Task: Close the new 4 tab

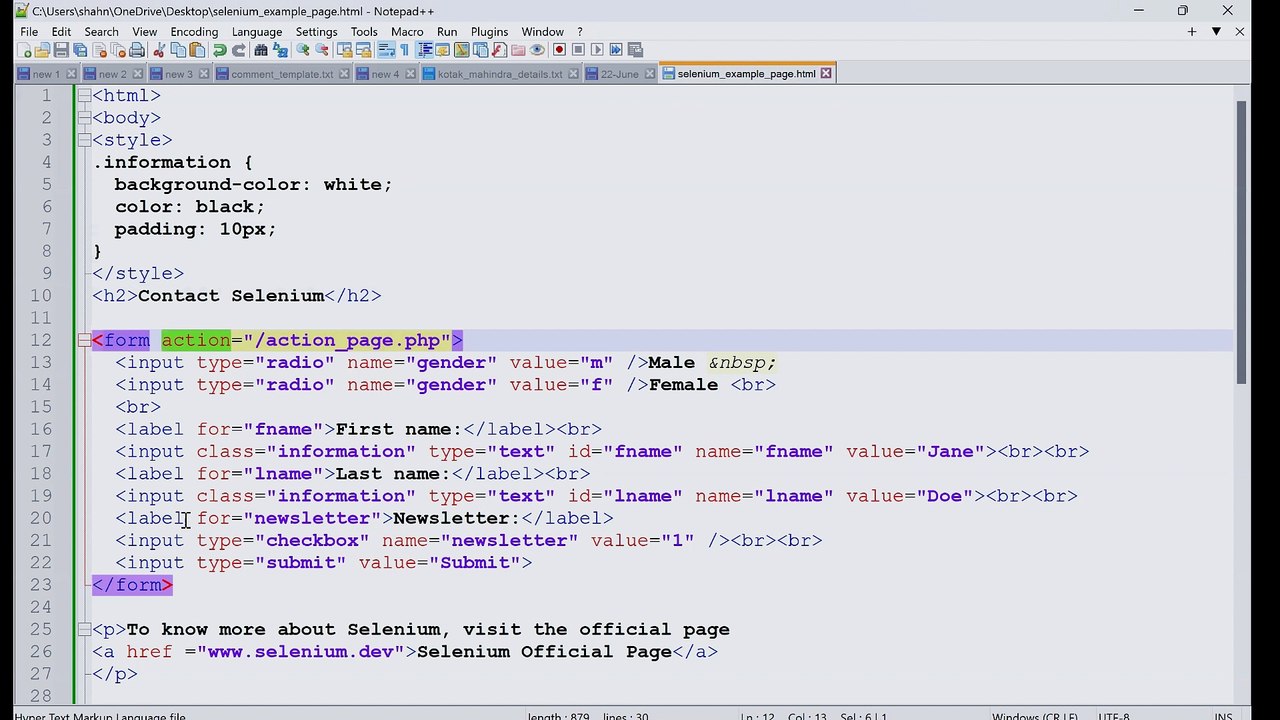Action: click(x=409, y=74)
